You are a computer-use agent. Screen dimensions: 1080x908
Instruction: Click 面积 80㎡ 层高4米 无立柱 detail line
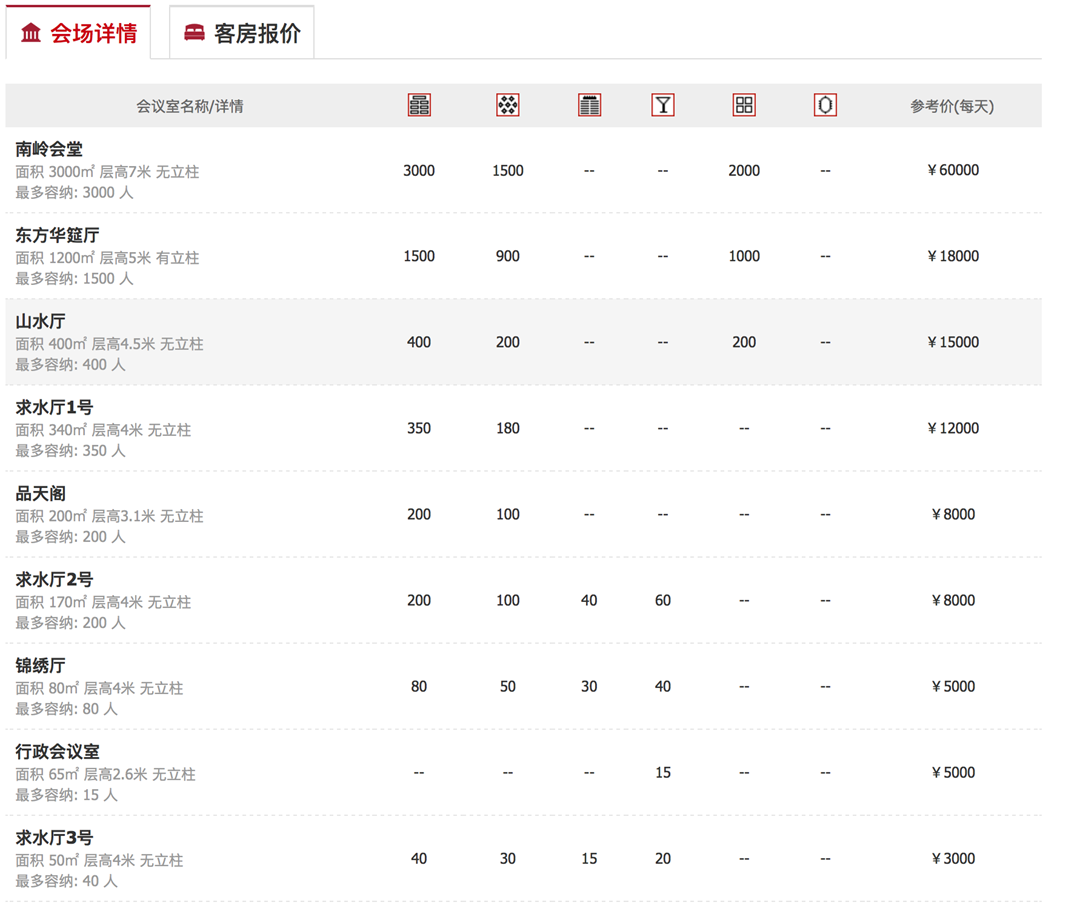point(99,688)
